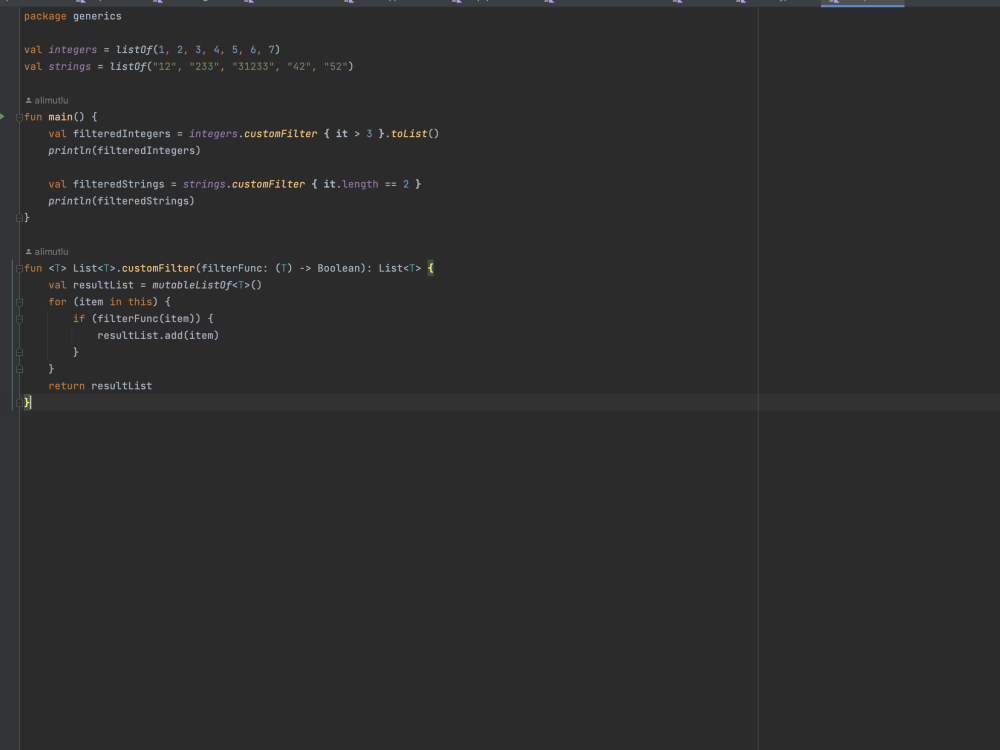Click resultList.add(item) statement
This screenshot has width=1000, height=750.
click(x=158, y=335)
